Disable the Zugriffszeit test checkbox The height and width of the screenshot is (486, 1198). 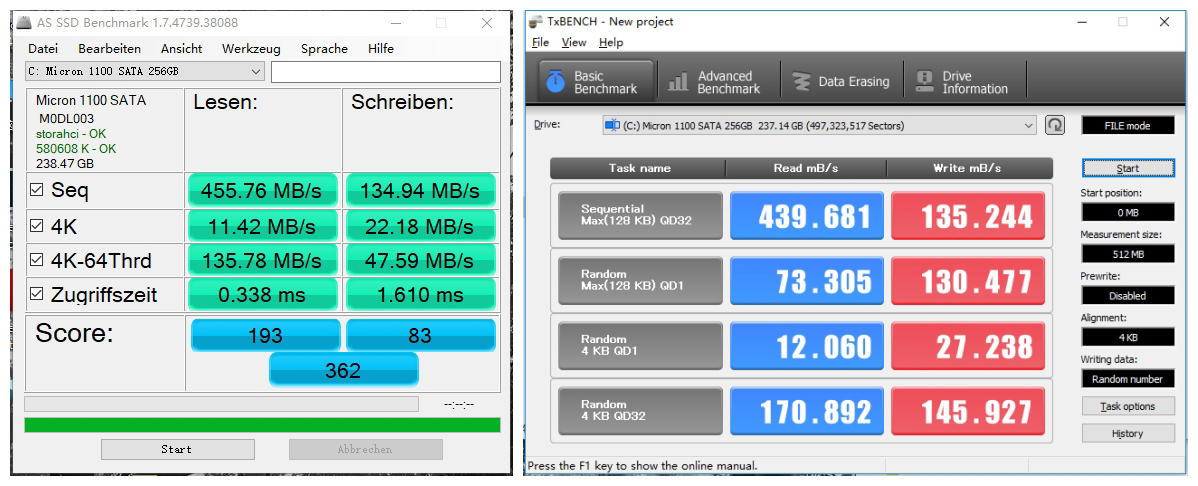(x=38, y=296)
